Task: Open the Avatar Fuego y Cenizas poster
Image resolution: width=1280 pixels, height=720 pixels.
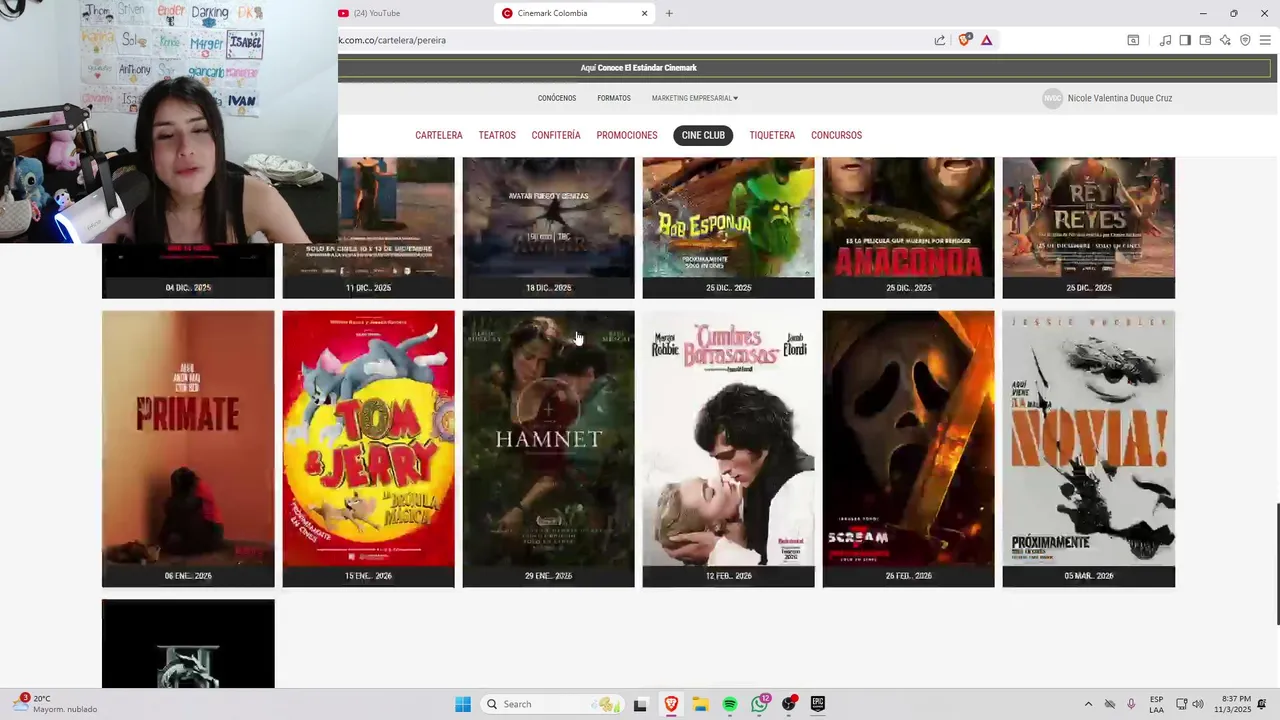Action: [548, 227]
